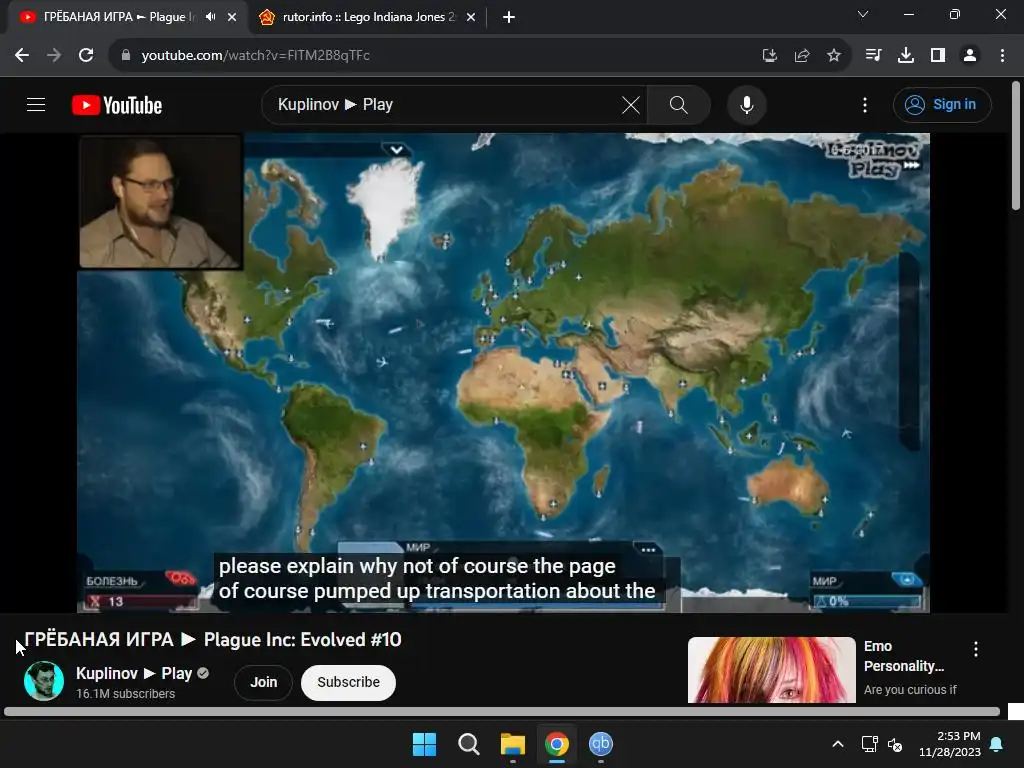Image resolution: width=1024 pixels, height=768 pixels.
Task: Open Chrome downloads icon
Action: pyautogui.click(x=906, y=56)
